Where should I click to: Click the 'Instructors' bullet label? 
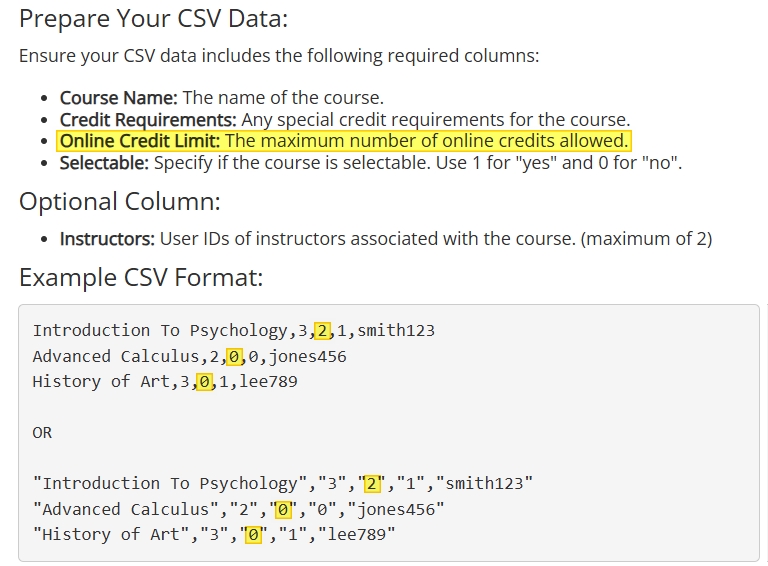click(107, 239)
